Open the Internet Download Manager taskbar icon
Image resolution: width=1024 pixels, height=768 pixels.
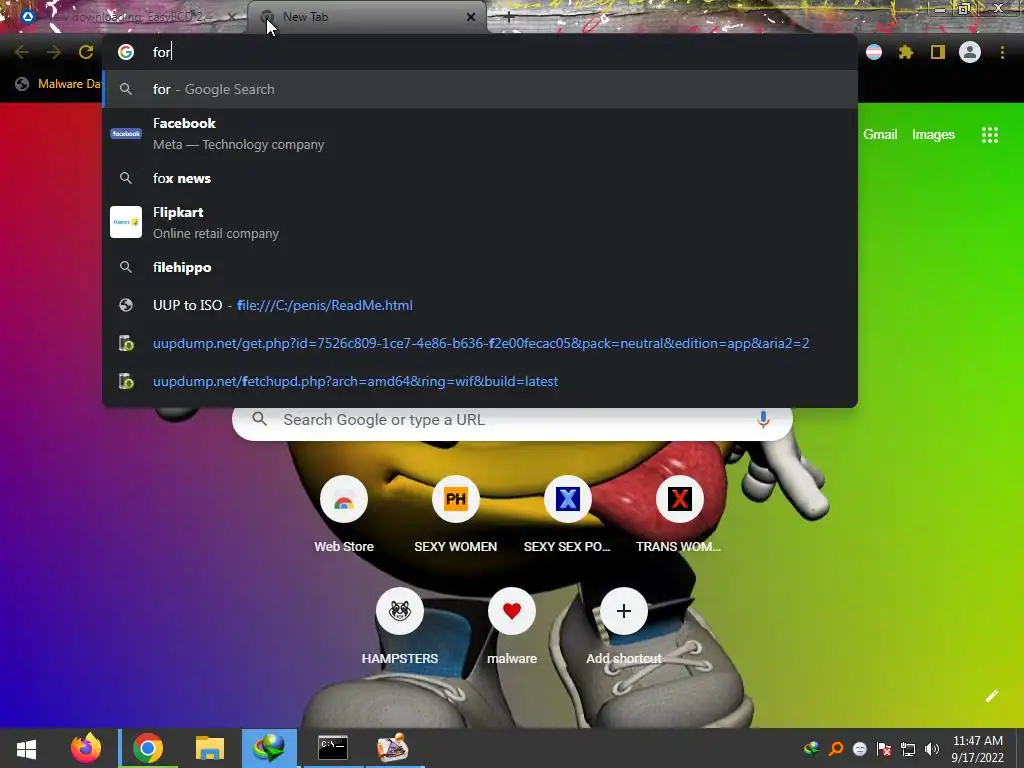click(269, 748)
